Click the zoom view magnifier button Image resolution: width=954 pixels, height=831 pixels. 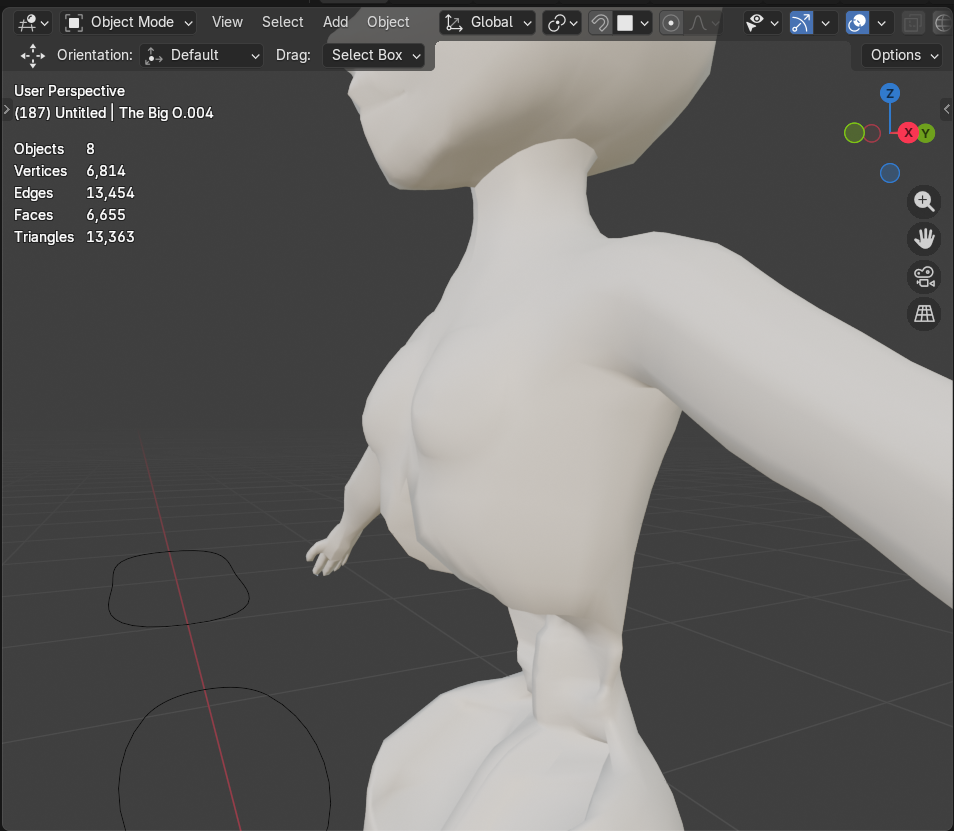(x=924, y=201)
